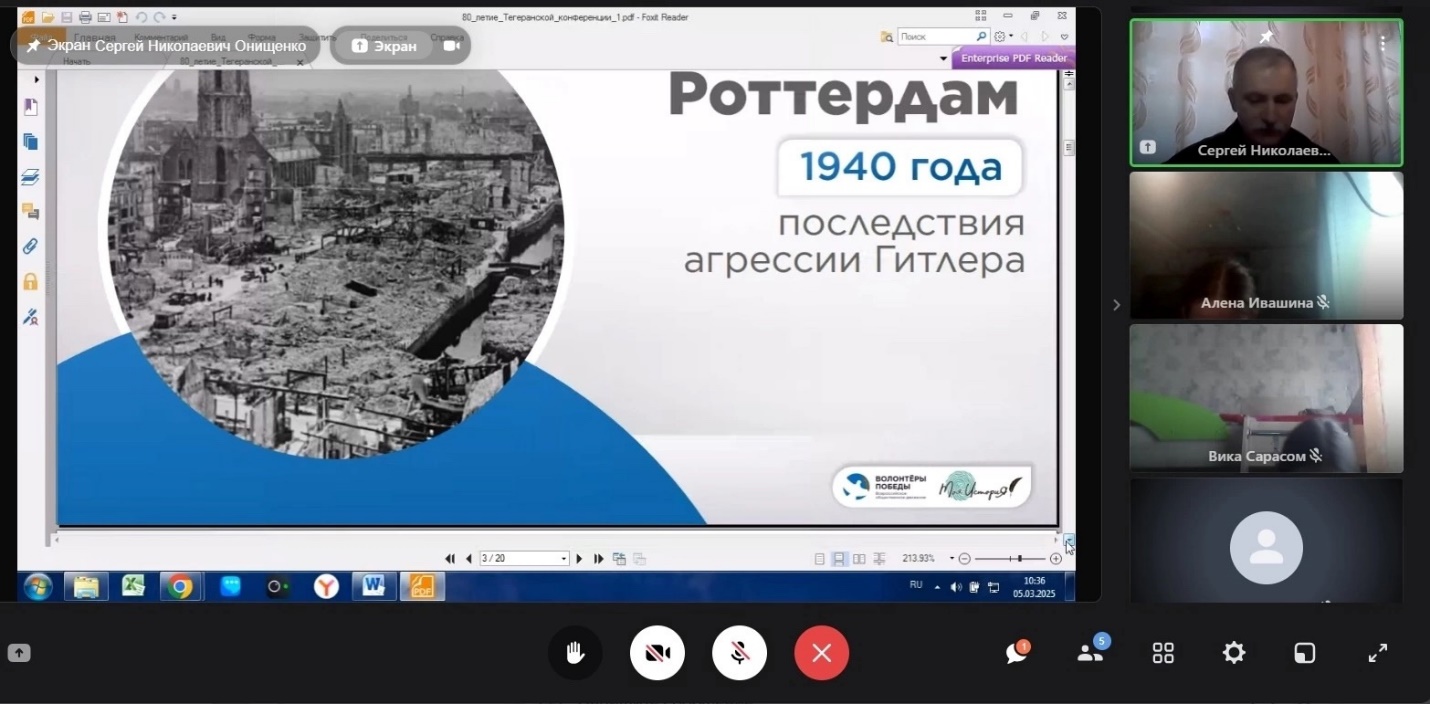
Task: Open Google Chrome from the taskbar
Action: [x=181, y=586]
